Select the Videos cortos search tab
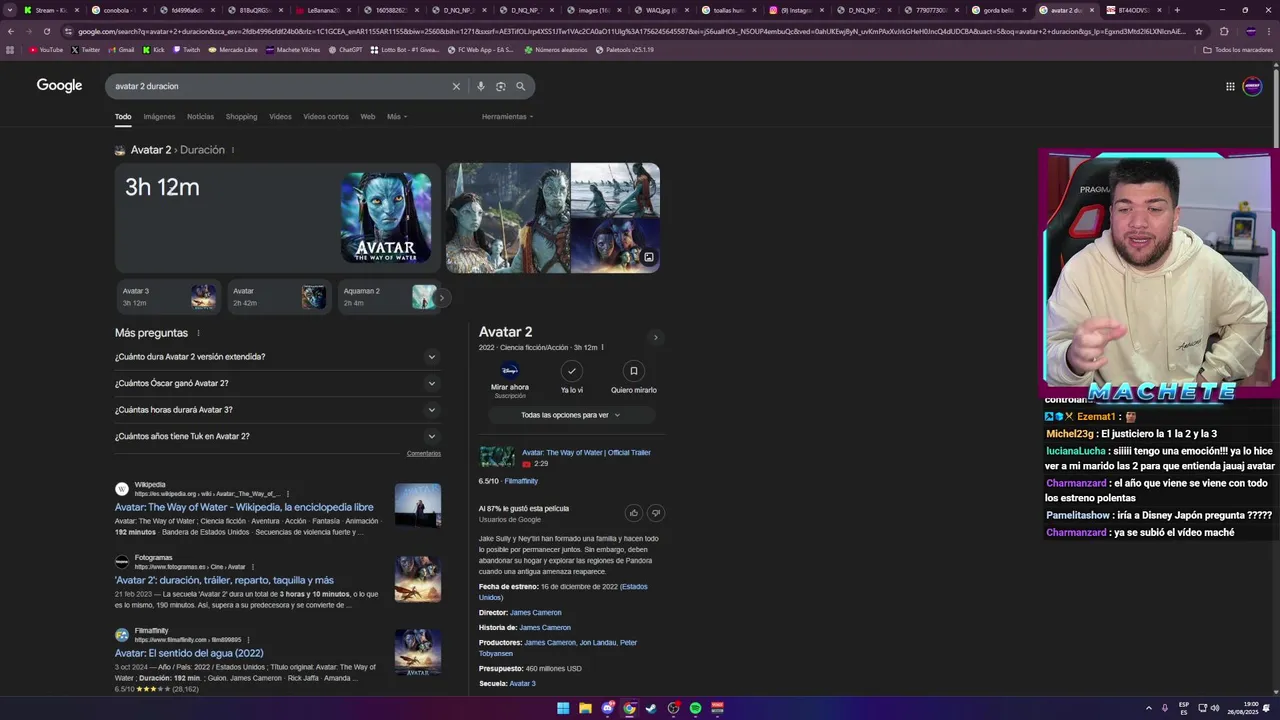Viewport: 1280px width, 720px height. [x=326, y=117]
